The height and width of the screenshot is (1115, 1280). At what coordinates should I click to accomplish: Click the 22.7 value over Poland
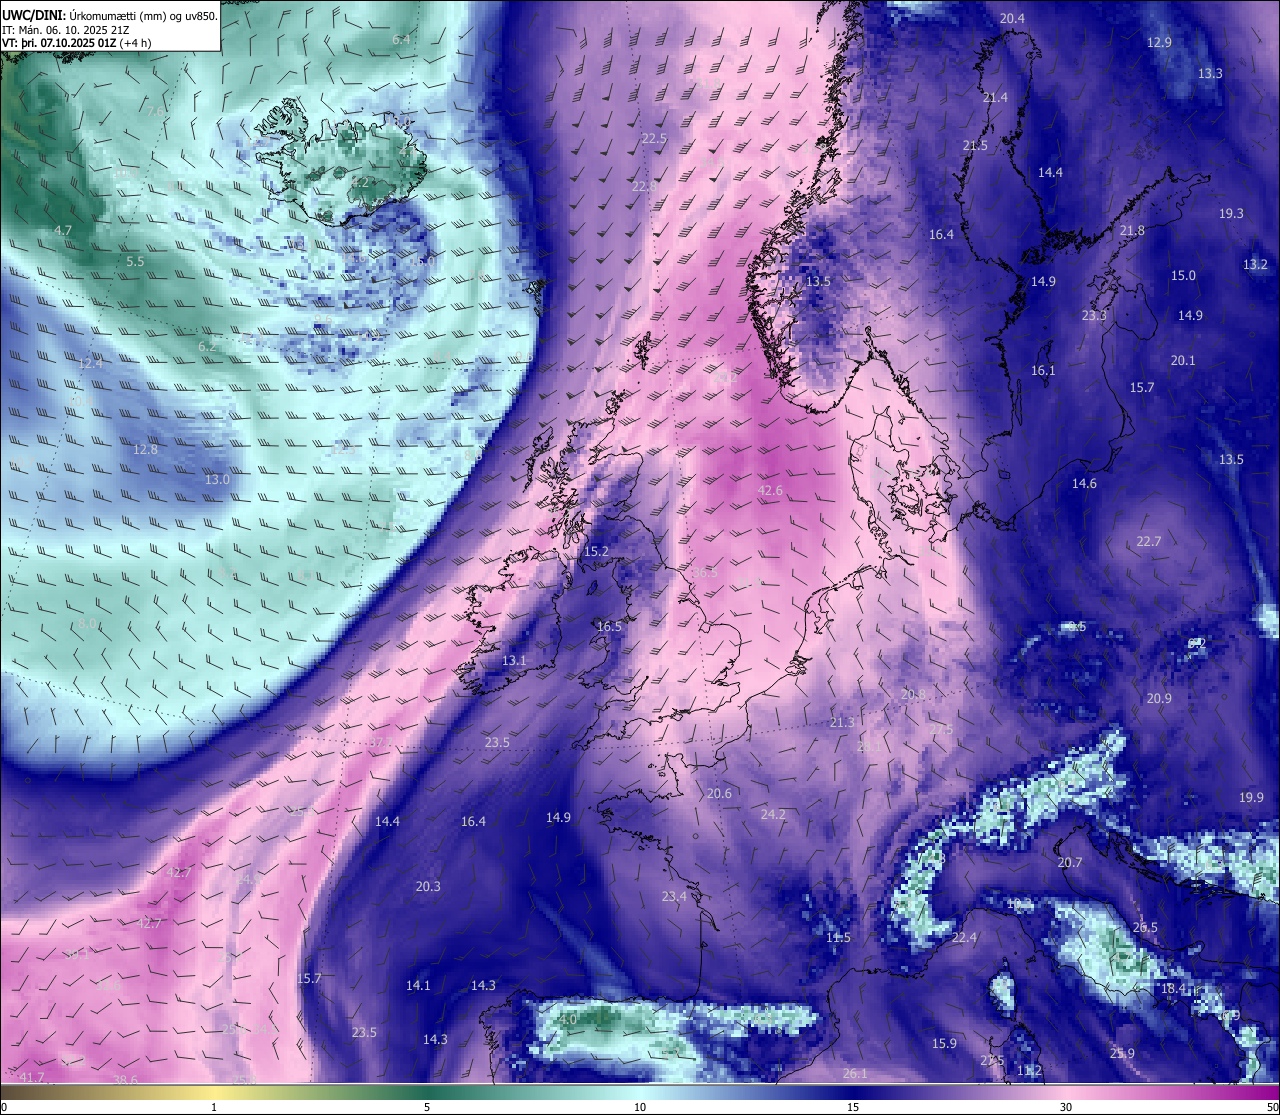coord(1149,541)
